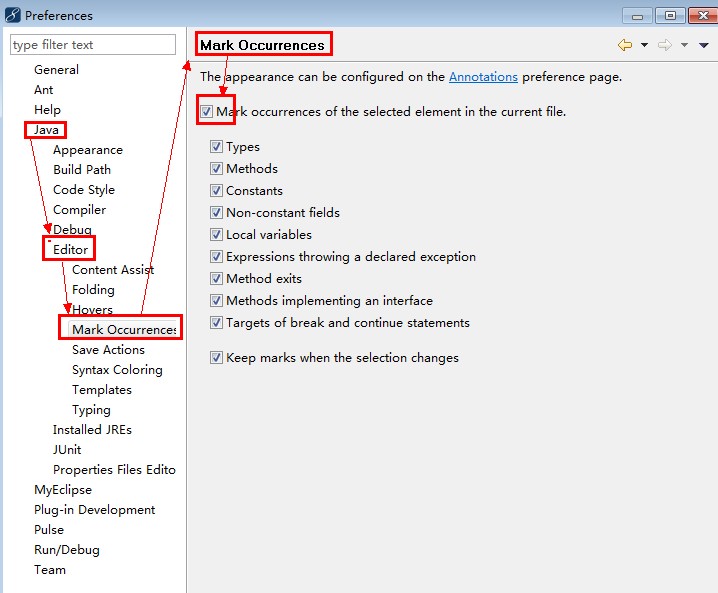This screenshot has width=718, height=593.
Task: Open the preferences page view menu arrow
Action: pyautogui.click(x=704, y=45)
